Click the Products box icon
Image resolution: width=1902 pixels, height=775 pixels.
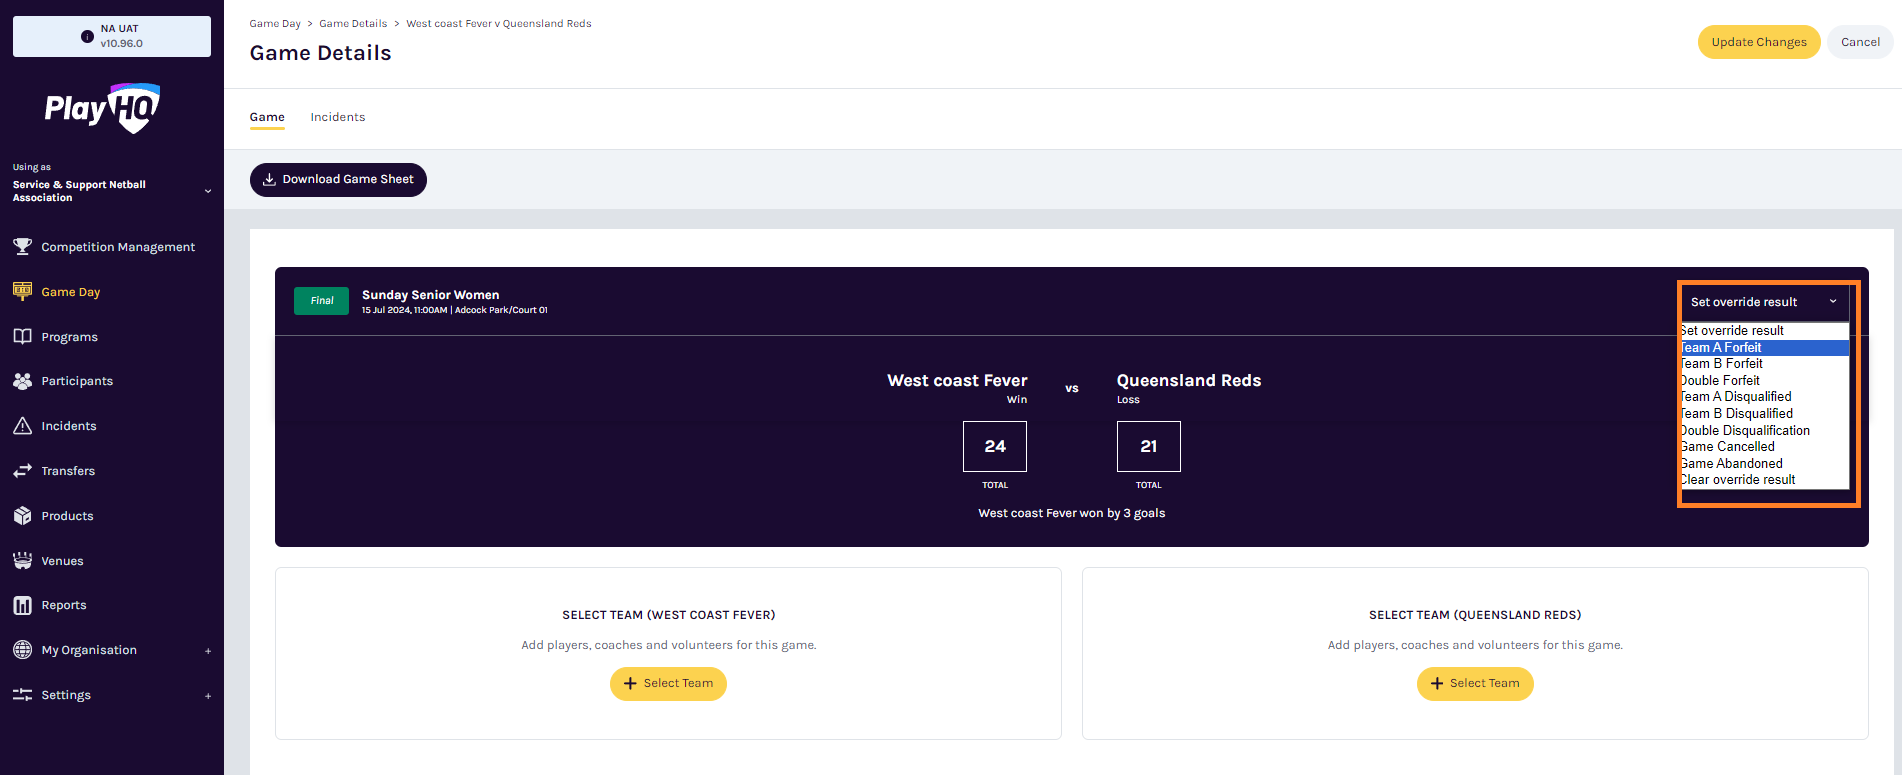[22, 516]
